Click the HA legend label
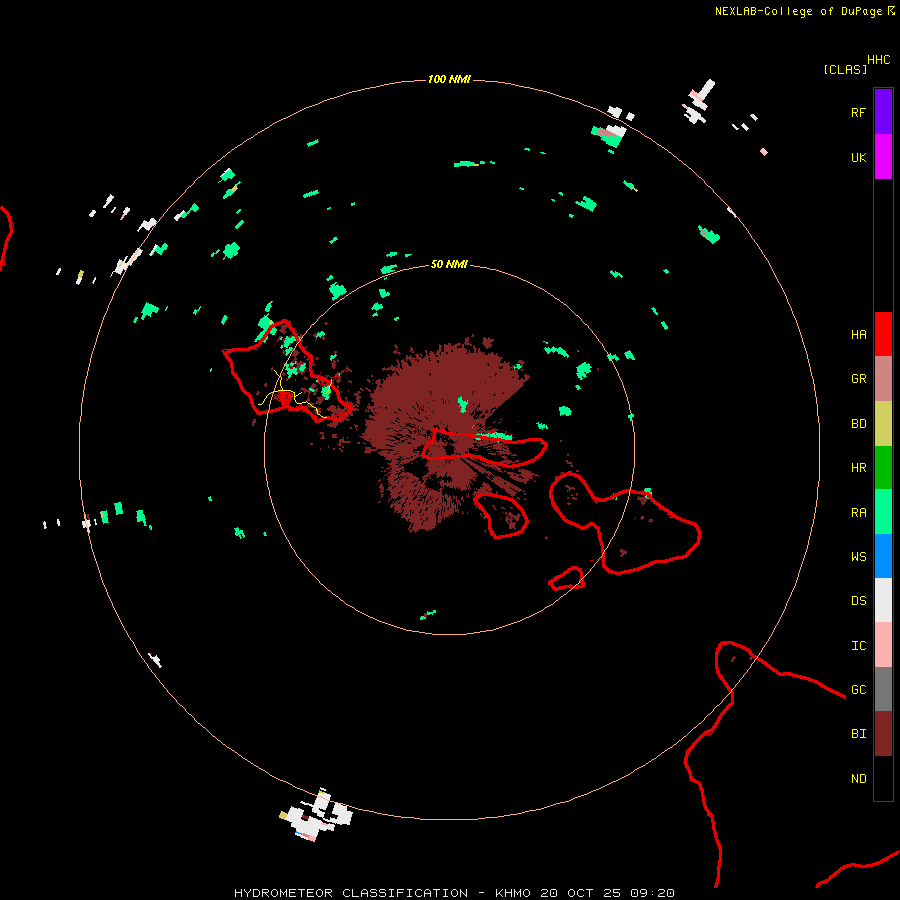900x900 pixels. click(858, 335)
